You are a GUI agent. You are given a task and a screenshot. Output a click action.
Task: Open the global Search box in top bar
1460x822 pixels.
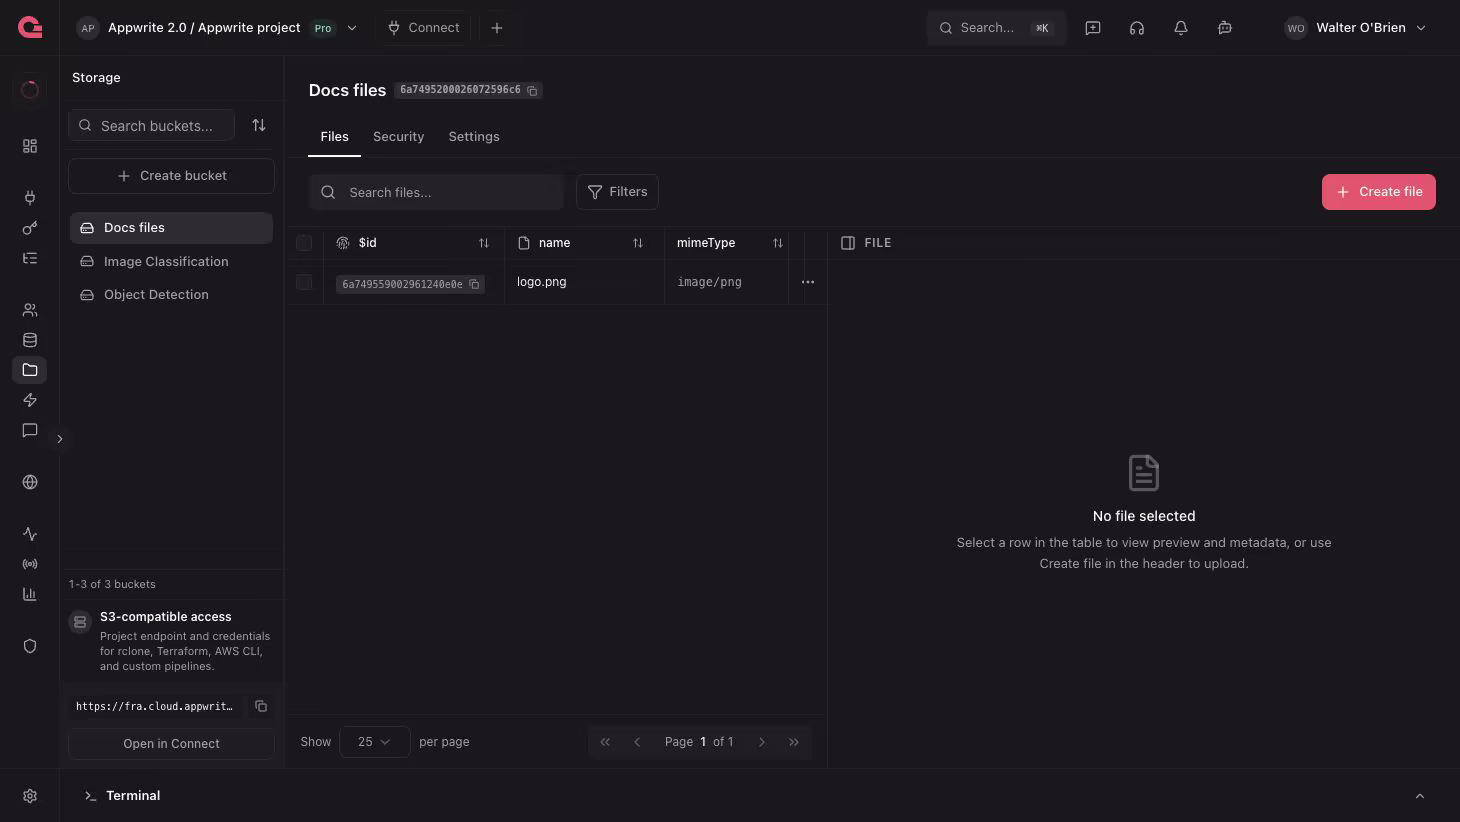coord(996,28)
